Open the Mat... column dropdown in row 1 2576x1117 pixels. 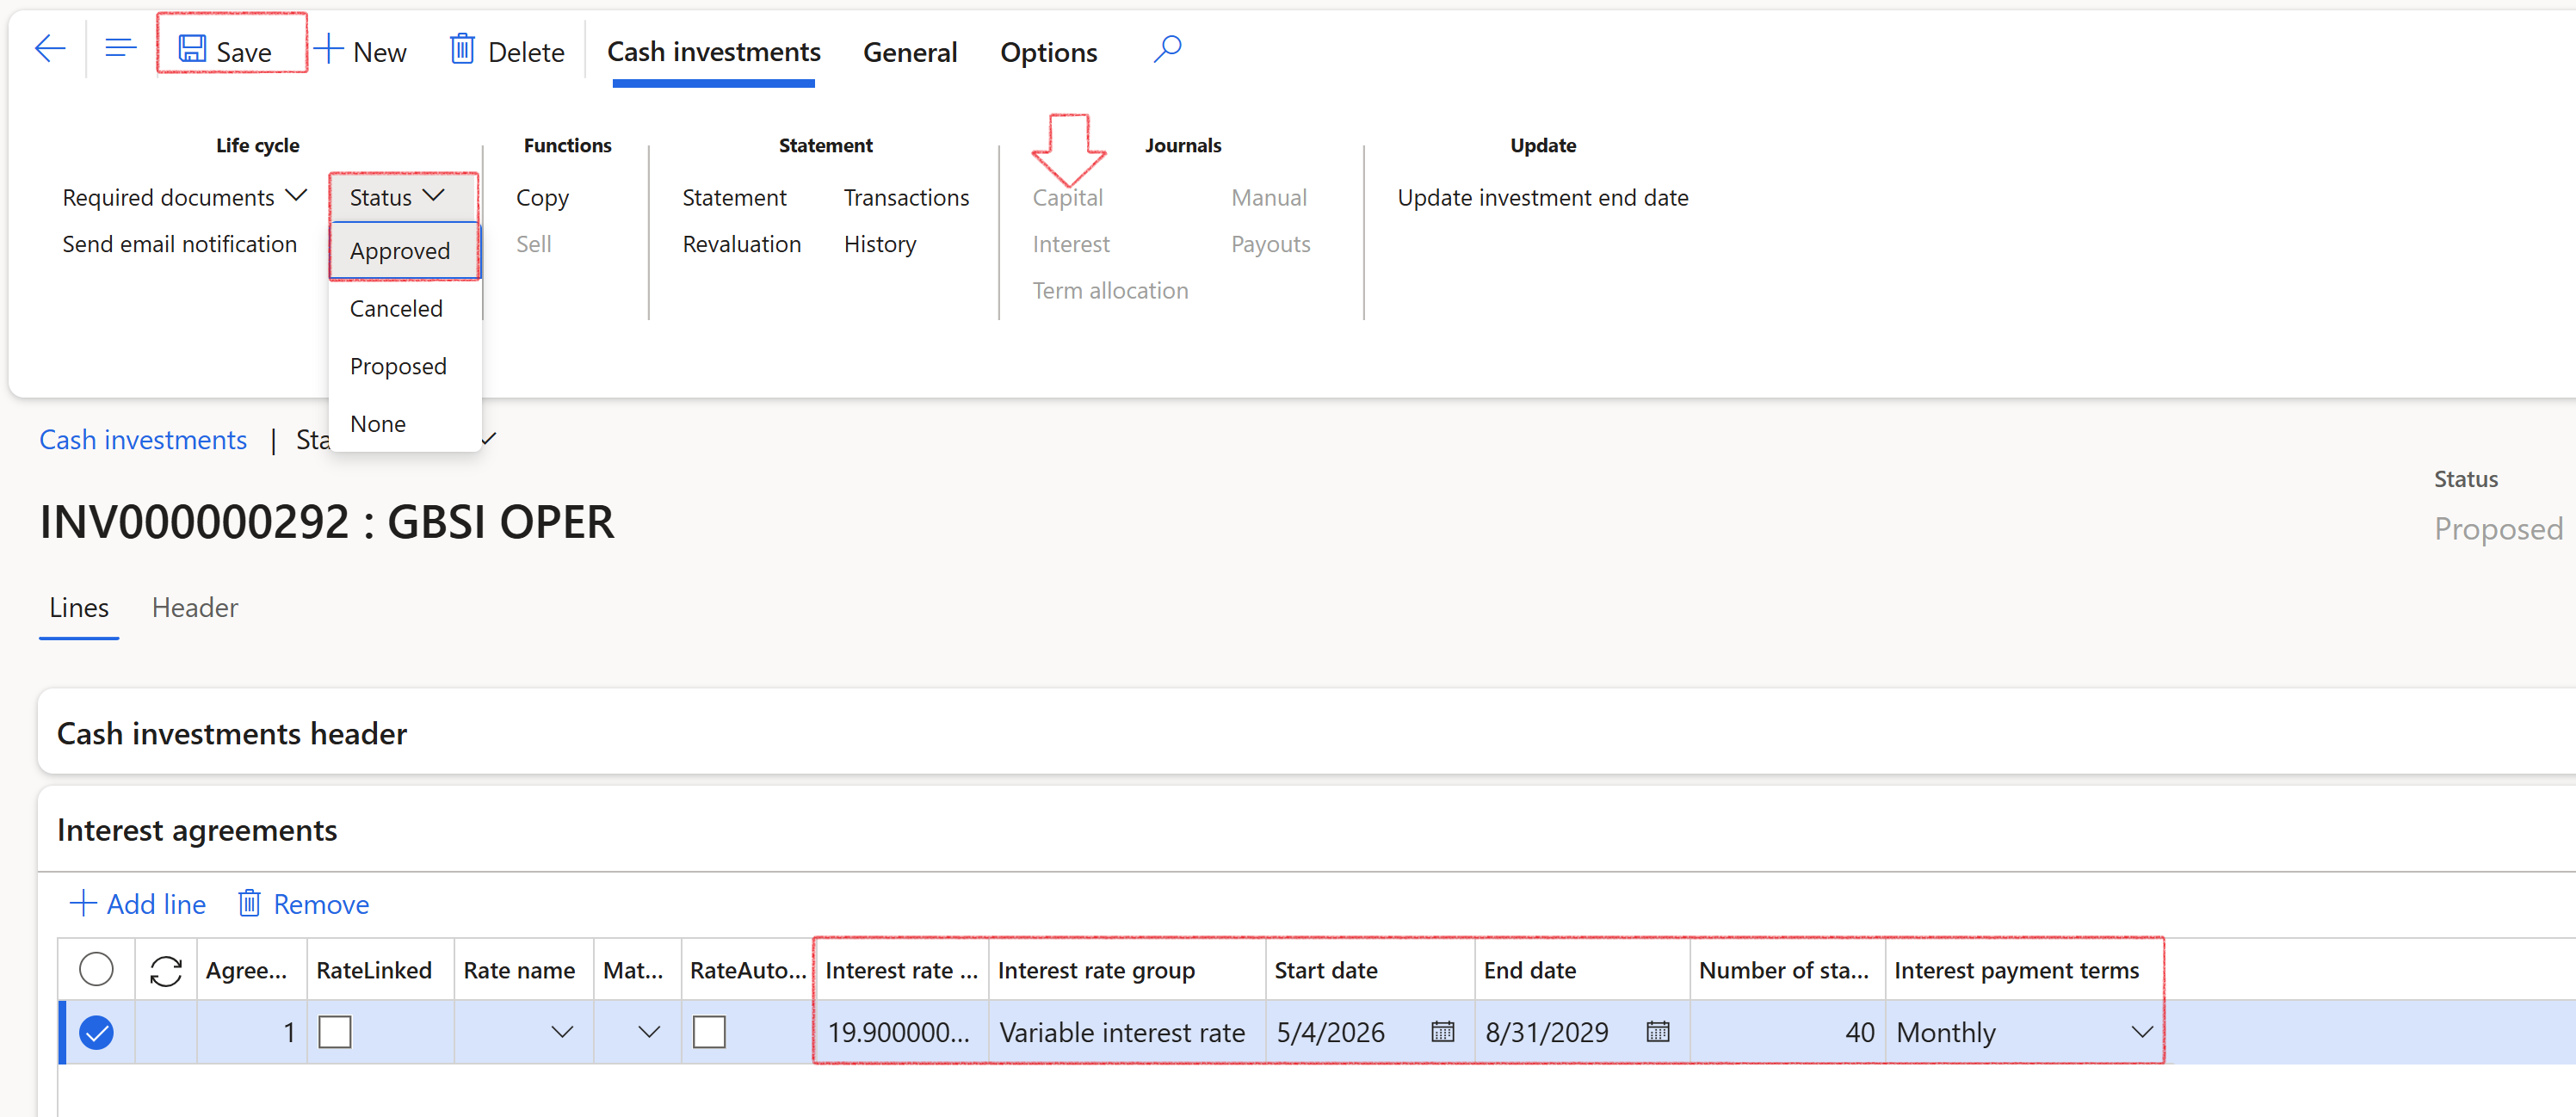(x=649, y=1031)
